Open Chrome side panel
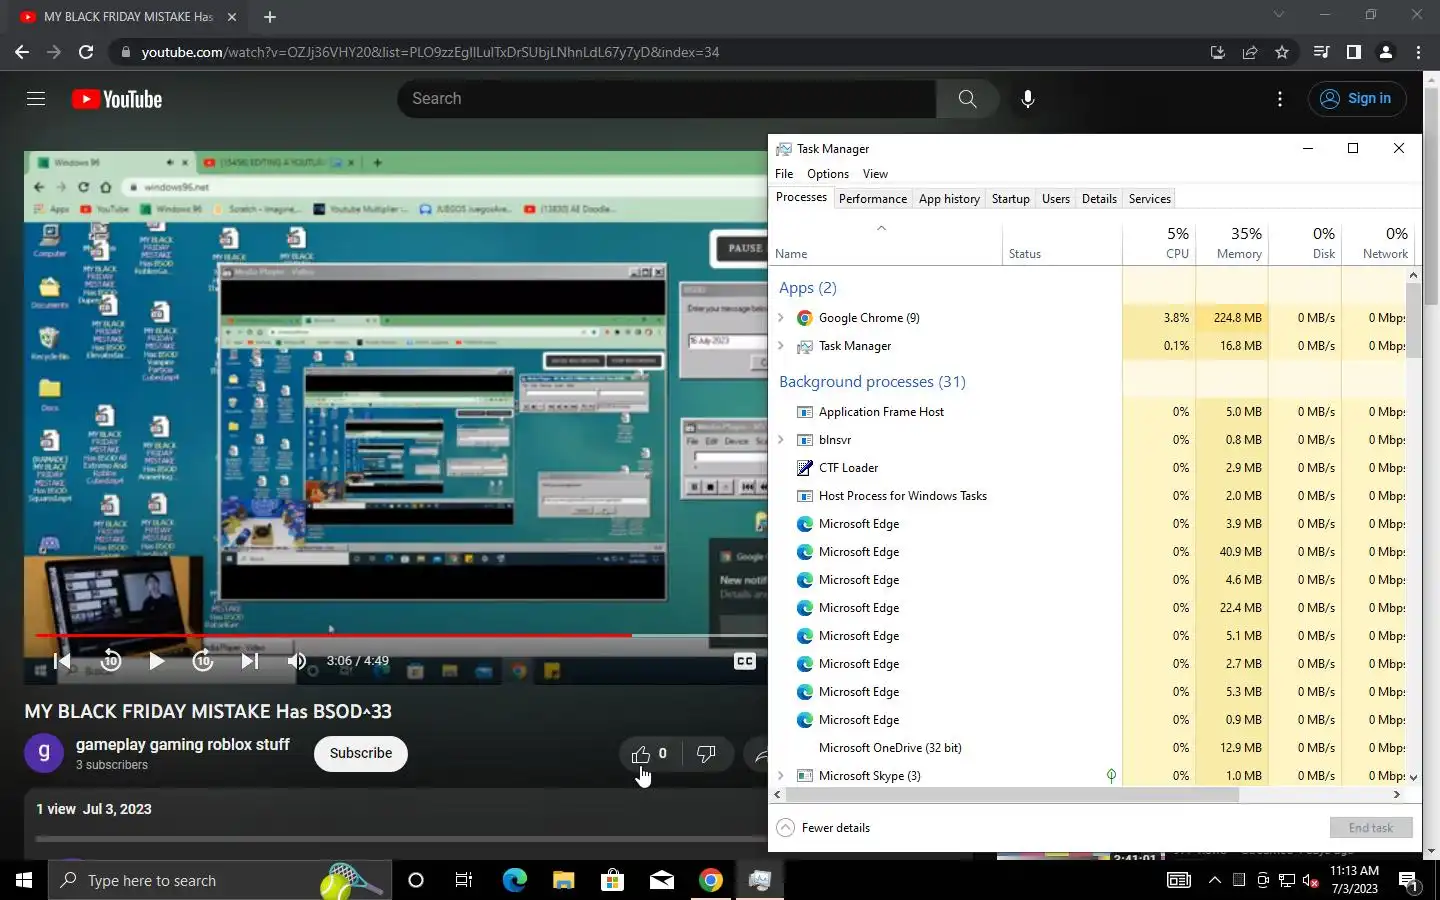This screenshot has width=1440, height=900. [x=1354, y=52]
